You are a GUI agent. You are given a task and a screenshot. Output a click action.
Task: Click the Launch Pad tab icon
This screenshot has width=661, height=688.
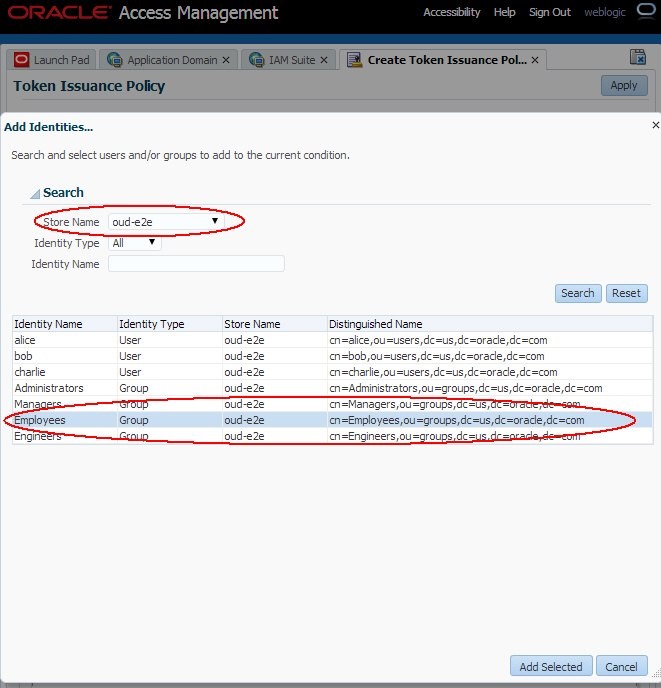[21, 59]
